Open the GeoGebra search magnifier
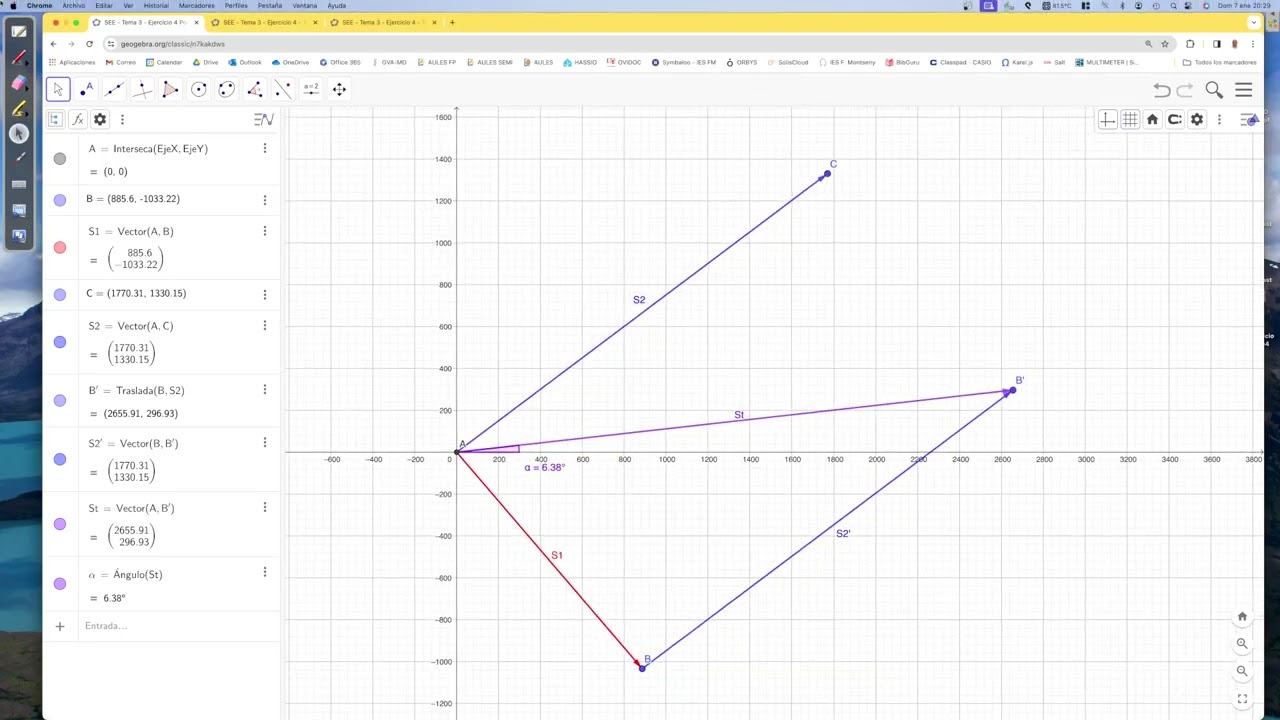 (1214, 90)
